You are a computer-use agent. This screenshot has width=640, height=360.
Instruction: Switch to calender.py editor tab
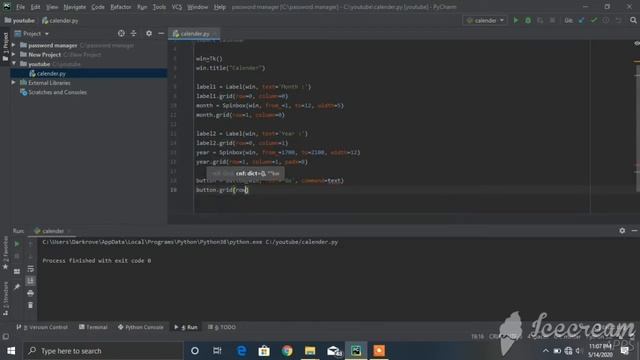pyautogui.click(x=194, y=33)
